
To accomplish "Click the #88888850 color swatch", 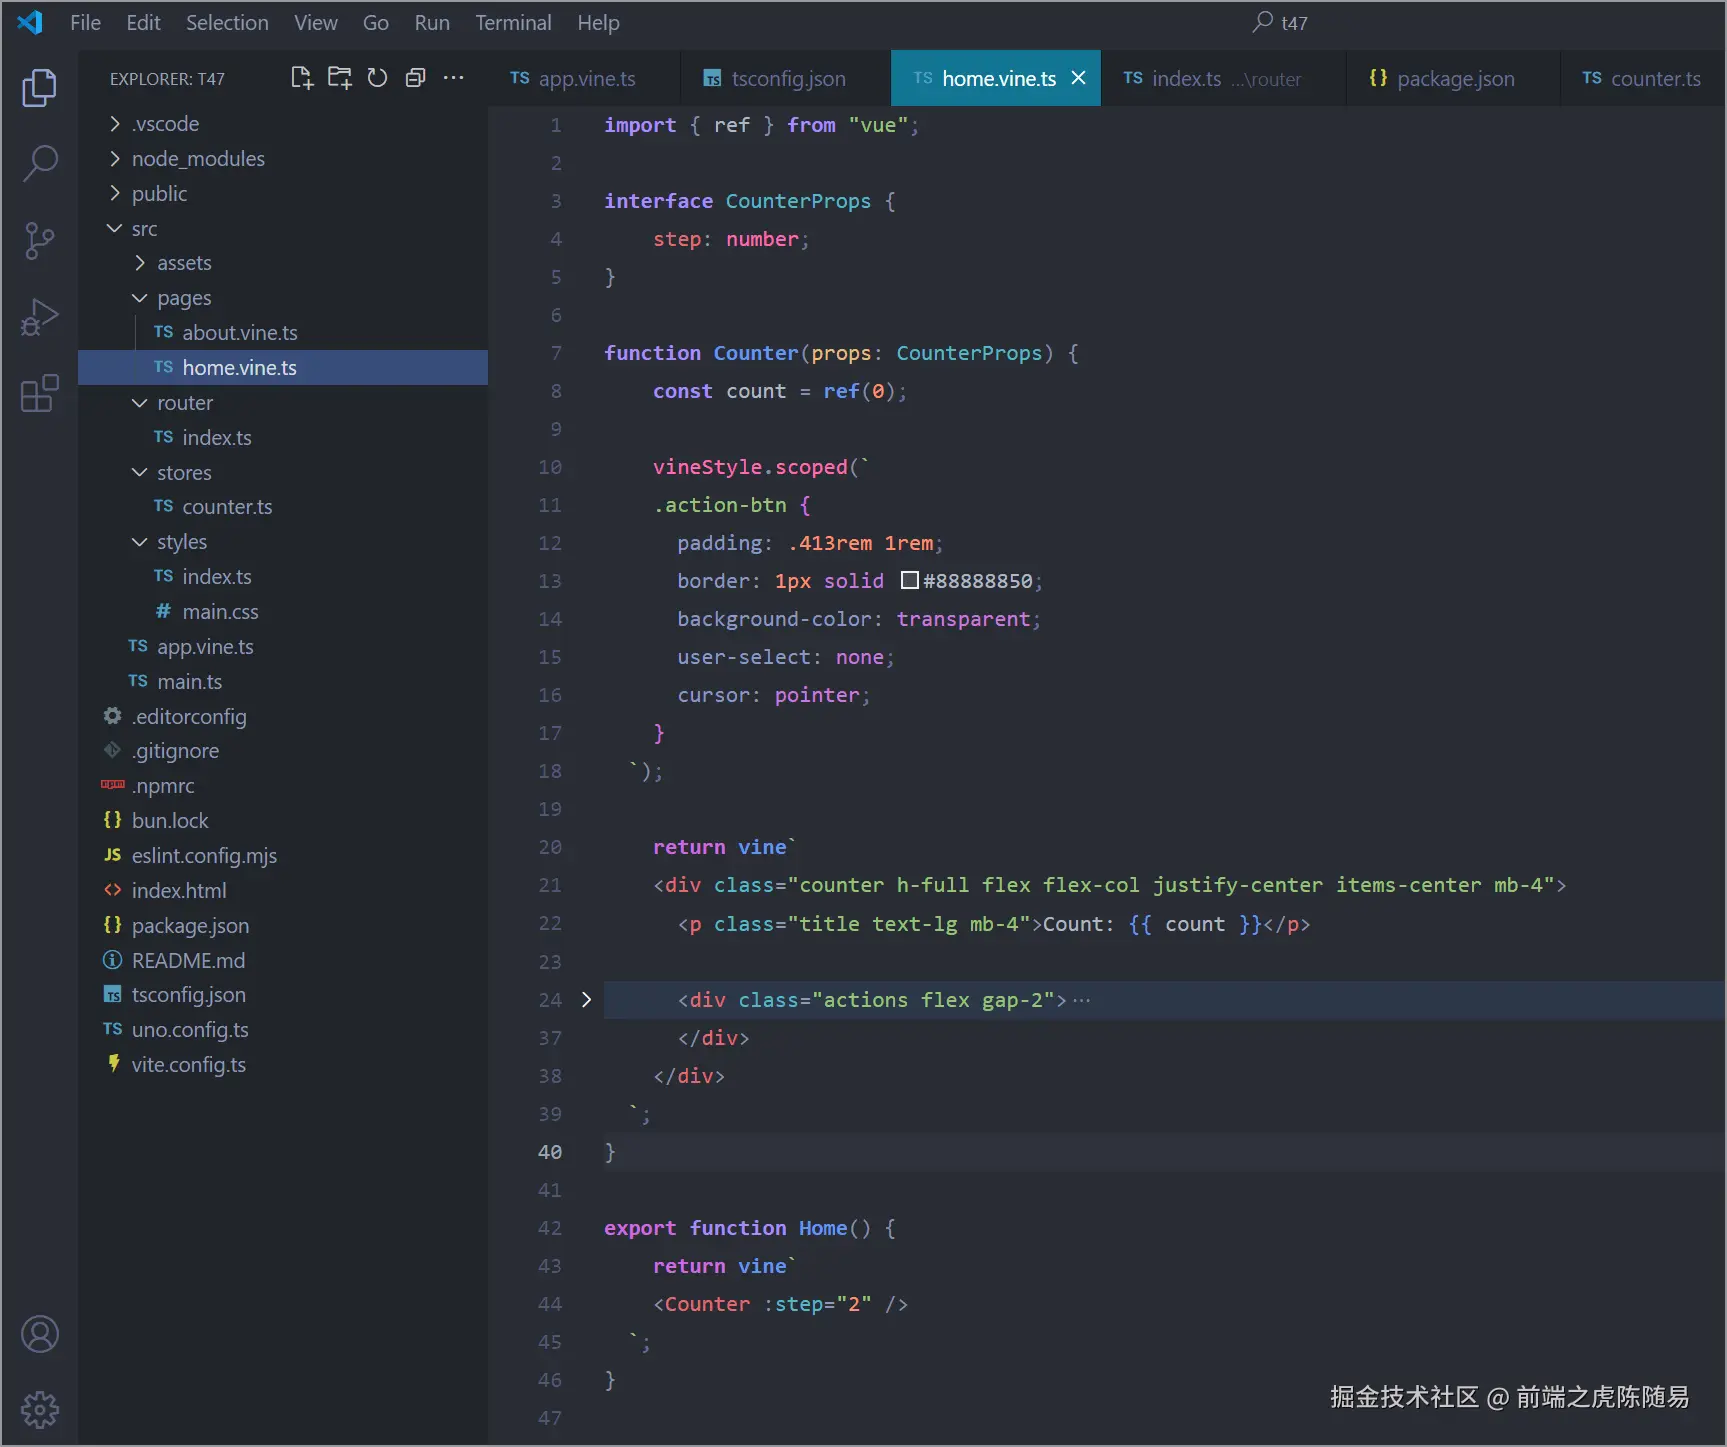I will click(909, 581).
